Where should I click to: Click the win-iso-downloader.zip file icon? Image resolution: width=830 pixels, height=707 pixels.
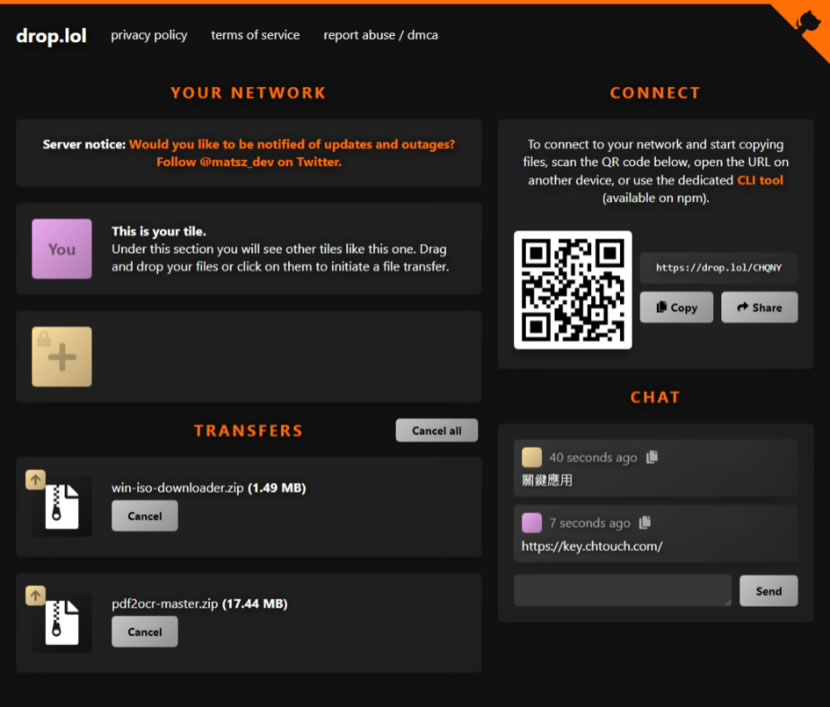pos(62,506)
